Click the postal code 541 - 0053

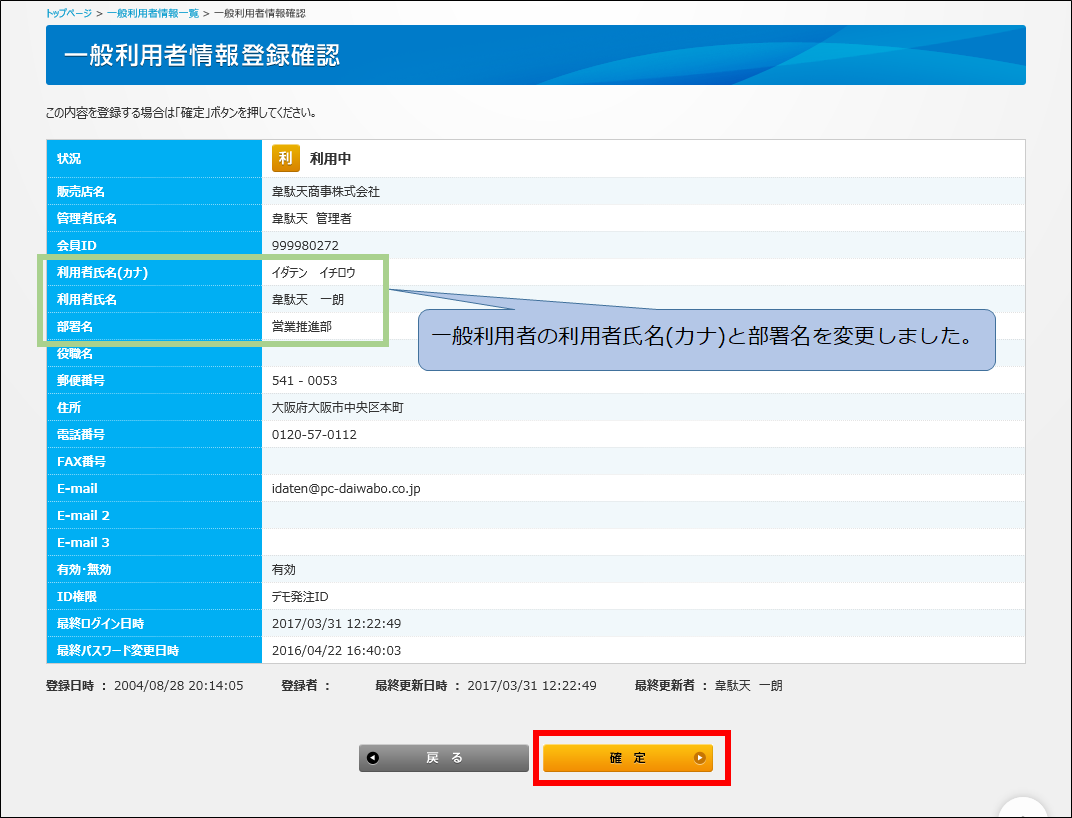pos(304,381)
